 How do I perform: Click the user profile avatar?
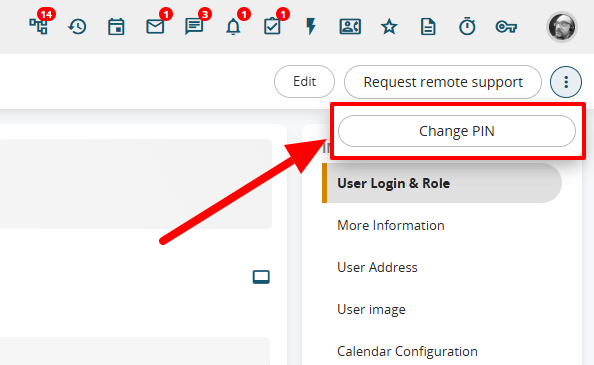[562, 27]
